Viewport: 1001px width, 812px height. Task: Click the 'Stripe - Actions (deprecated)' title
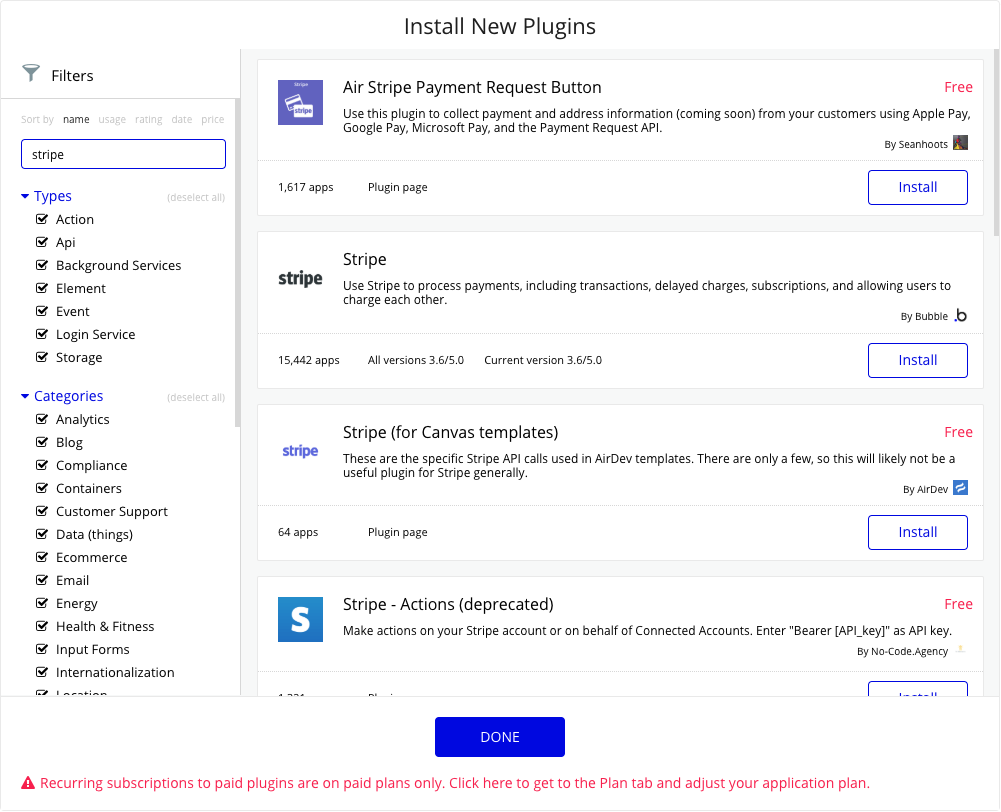(448, 604)
